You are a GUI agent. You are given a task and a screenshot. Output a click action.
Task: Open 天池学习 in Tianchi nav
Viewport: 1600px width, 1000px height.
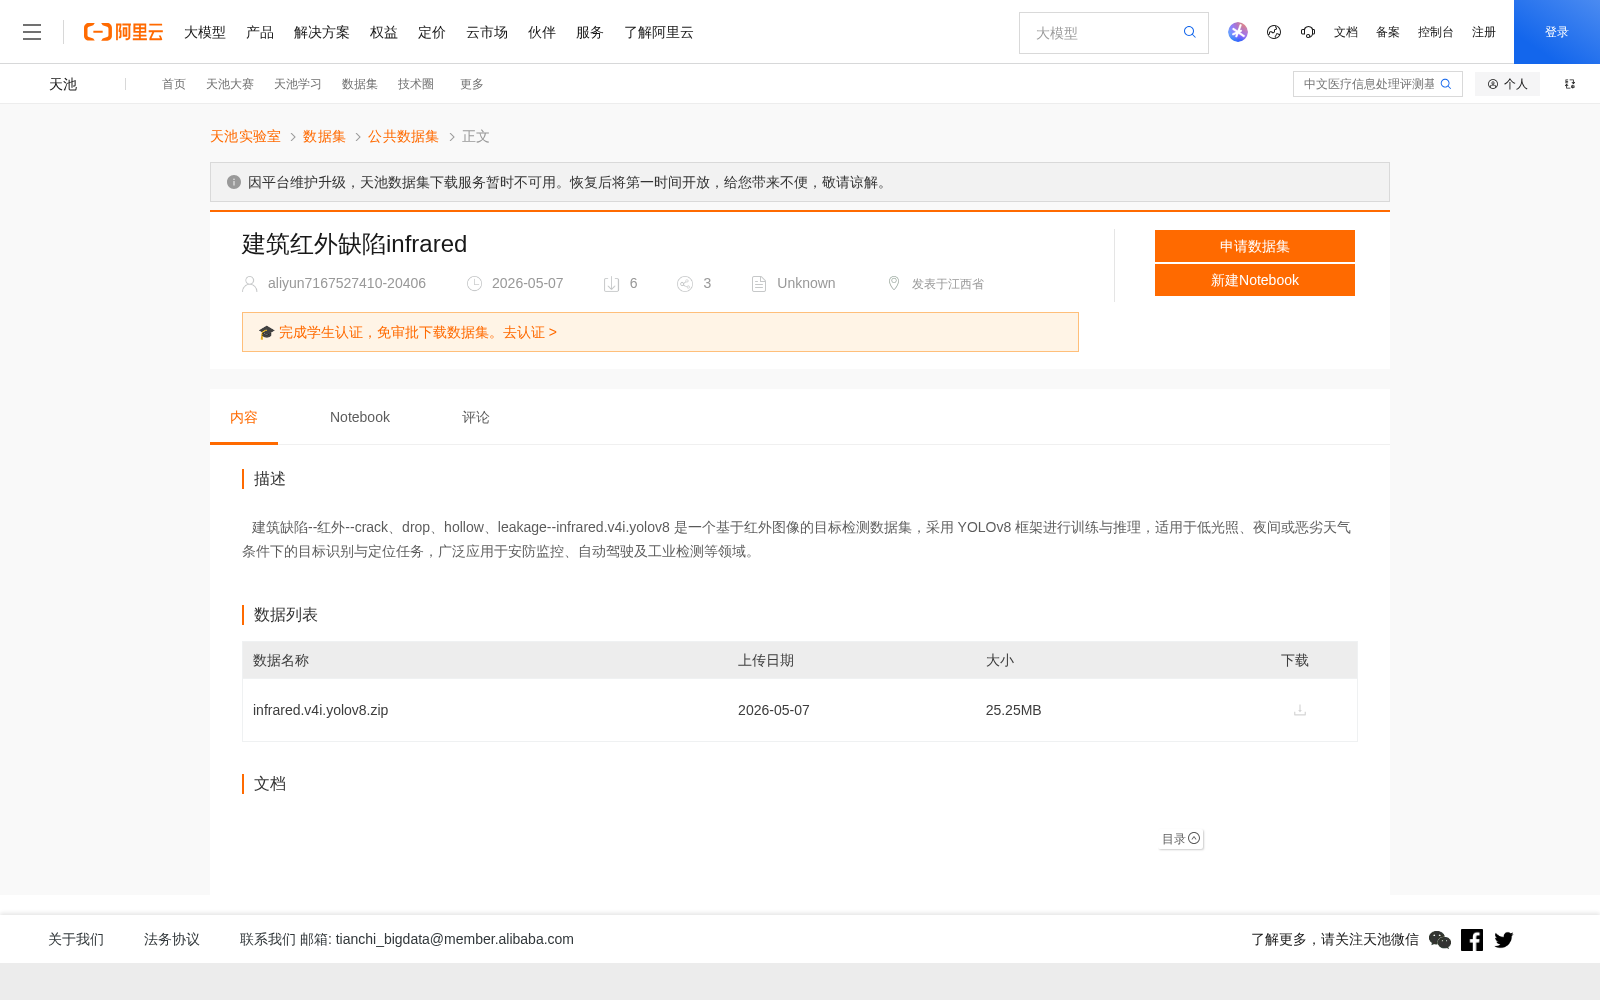click(x=298, y=84)
